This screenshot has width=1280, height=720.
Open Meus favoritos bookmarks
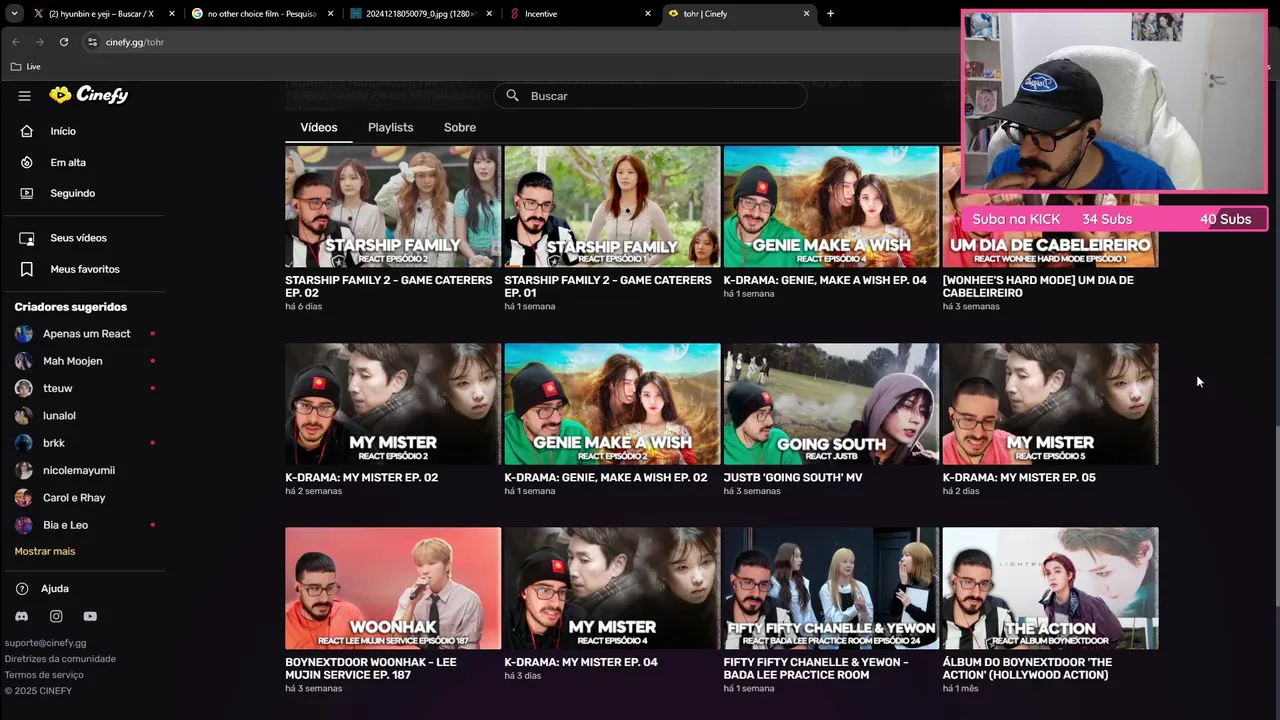(x=84, y=269)
